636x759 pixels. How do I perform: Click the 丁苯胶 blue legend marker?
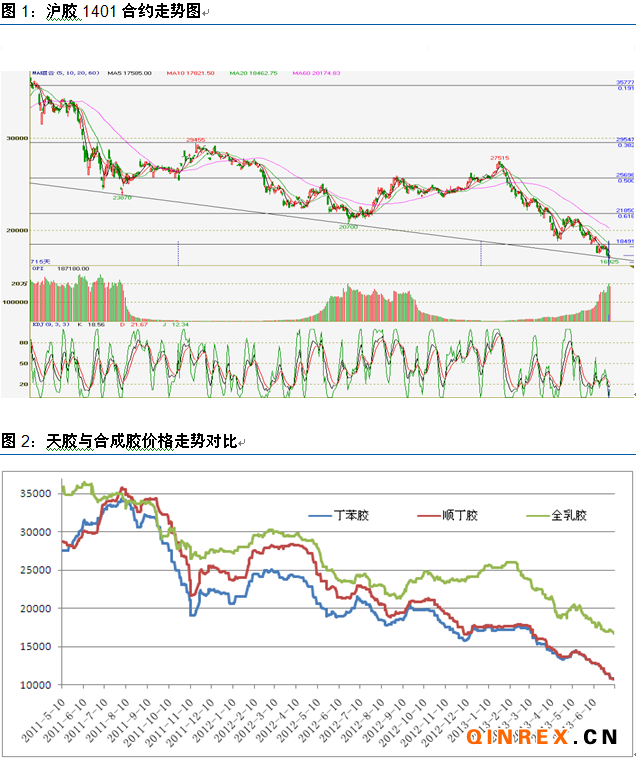[319, 517]
